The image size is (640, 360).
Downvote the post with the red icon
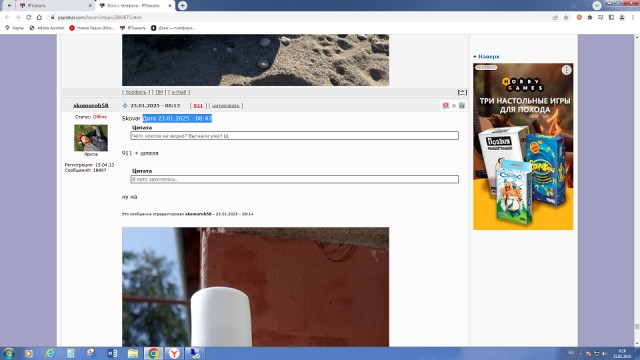446,105
